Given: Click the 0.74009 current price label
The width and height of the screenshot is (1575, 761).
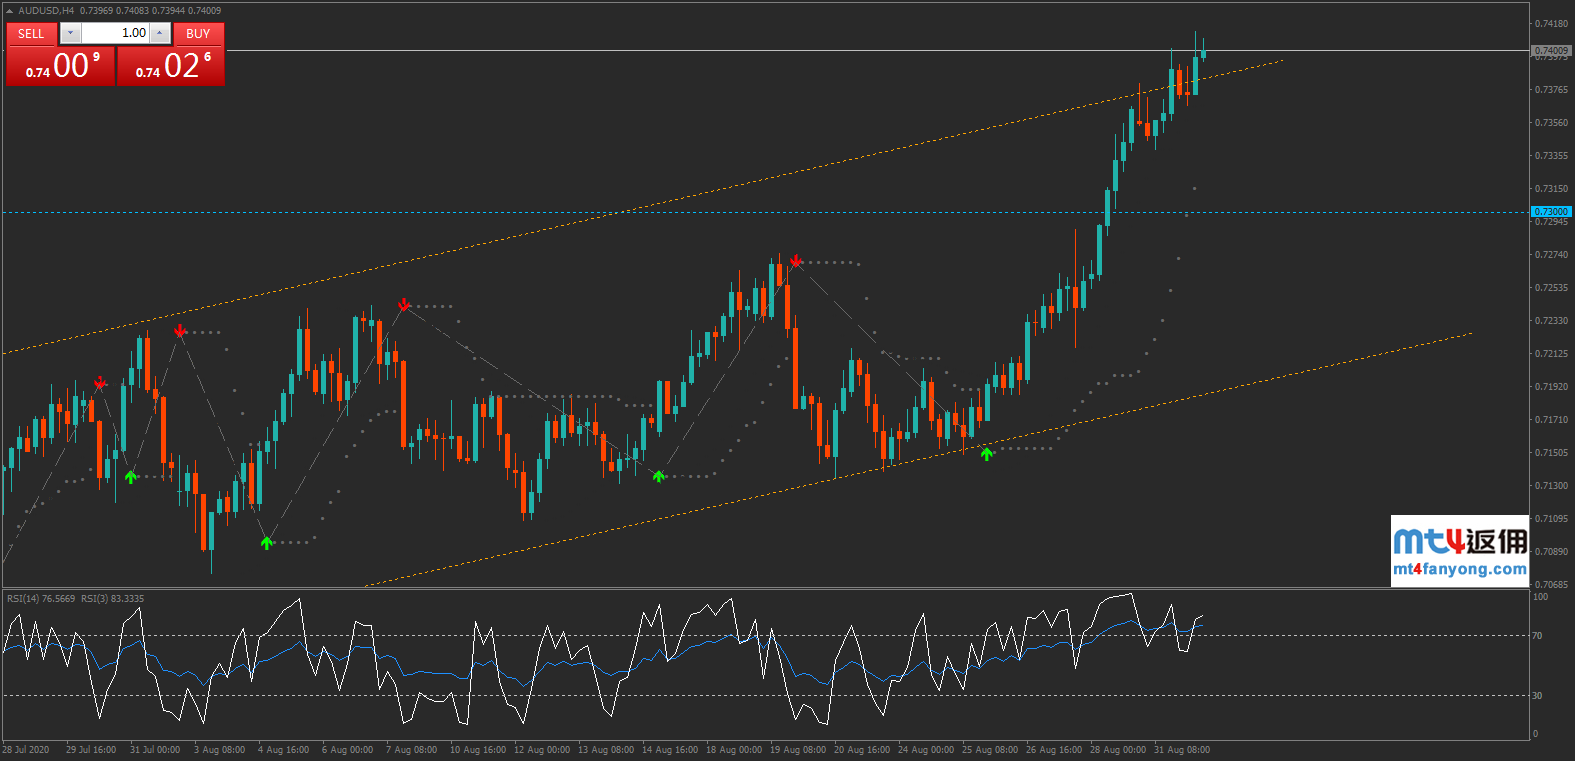Looking at the screenshot, I should pyautogui.click(x=1551, y=50).
